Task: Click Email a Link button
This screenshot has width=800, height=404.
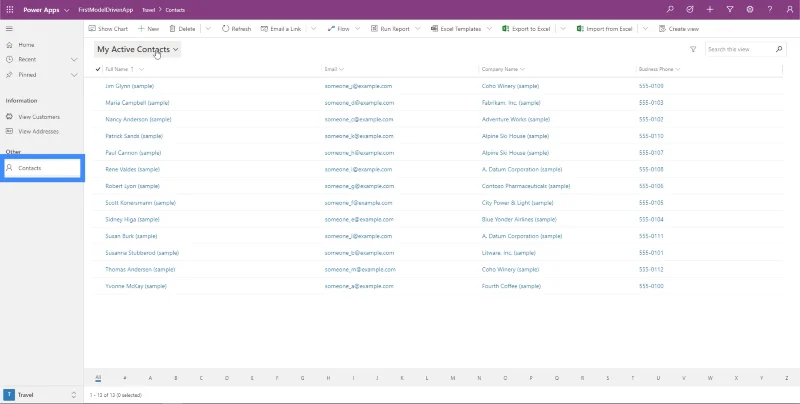Action: click(281, 29)
